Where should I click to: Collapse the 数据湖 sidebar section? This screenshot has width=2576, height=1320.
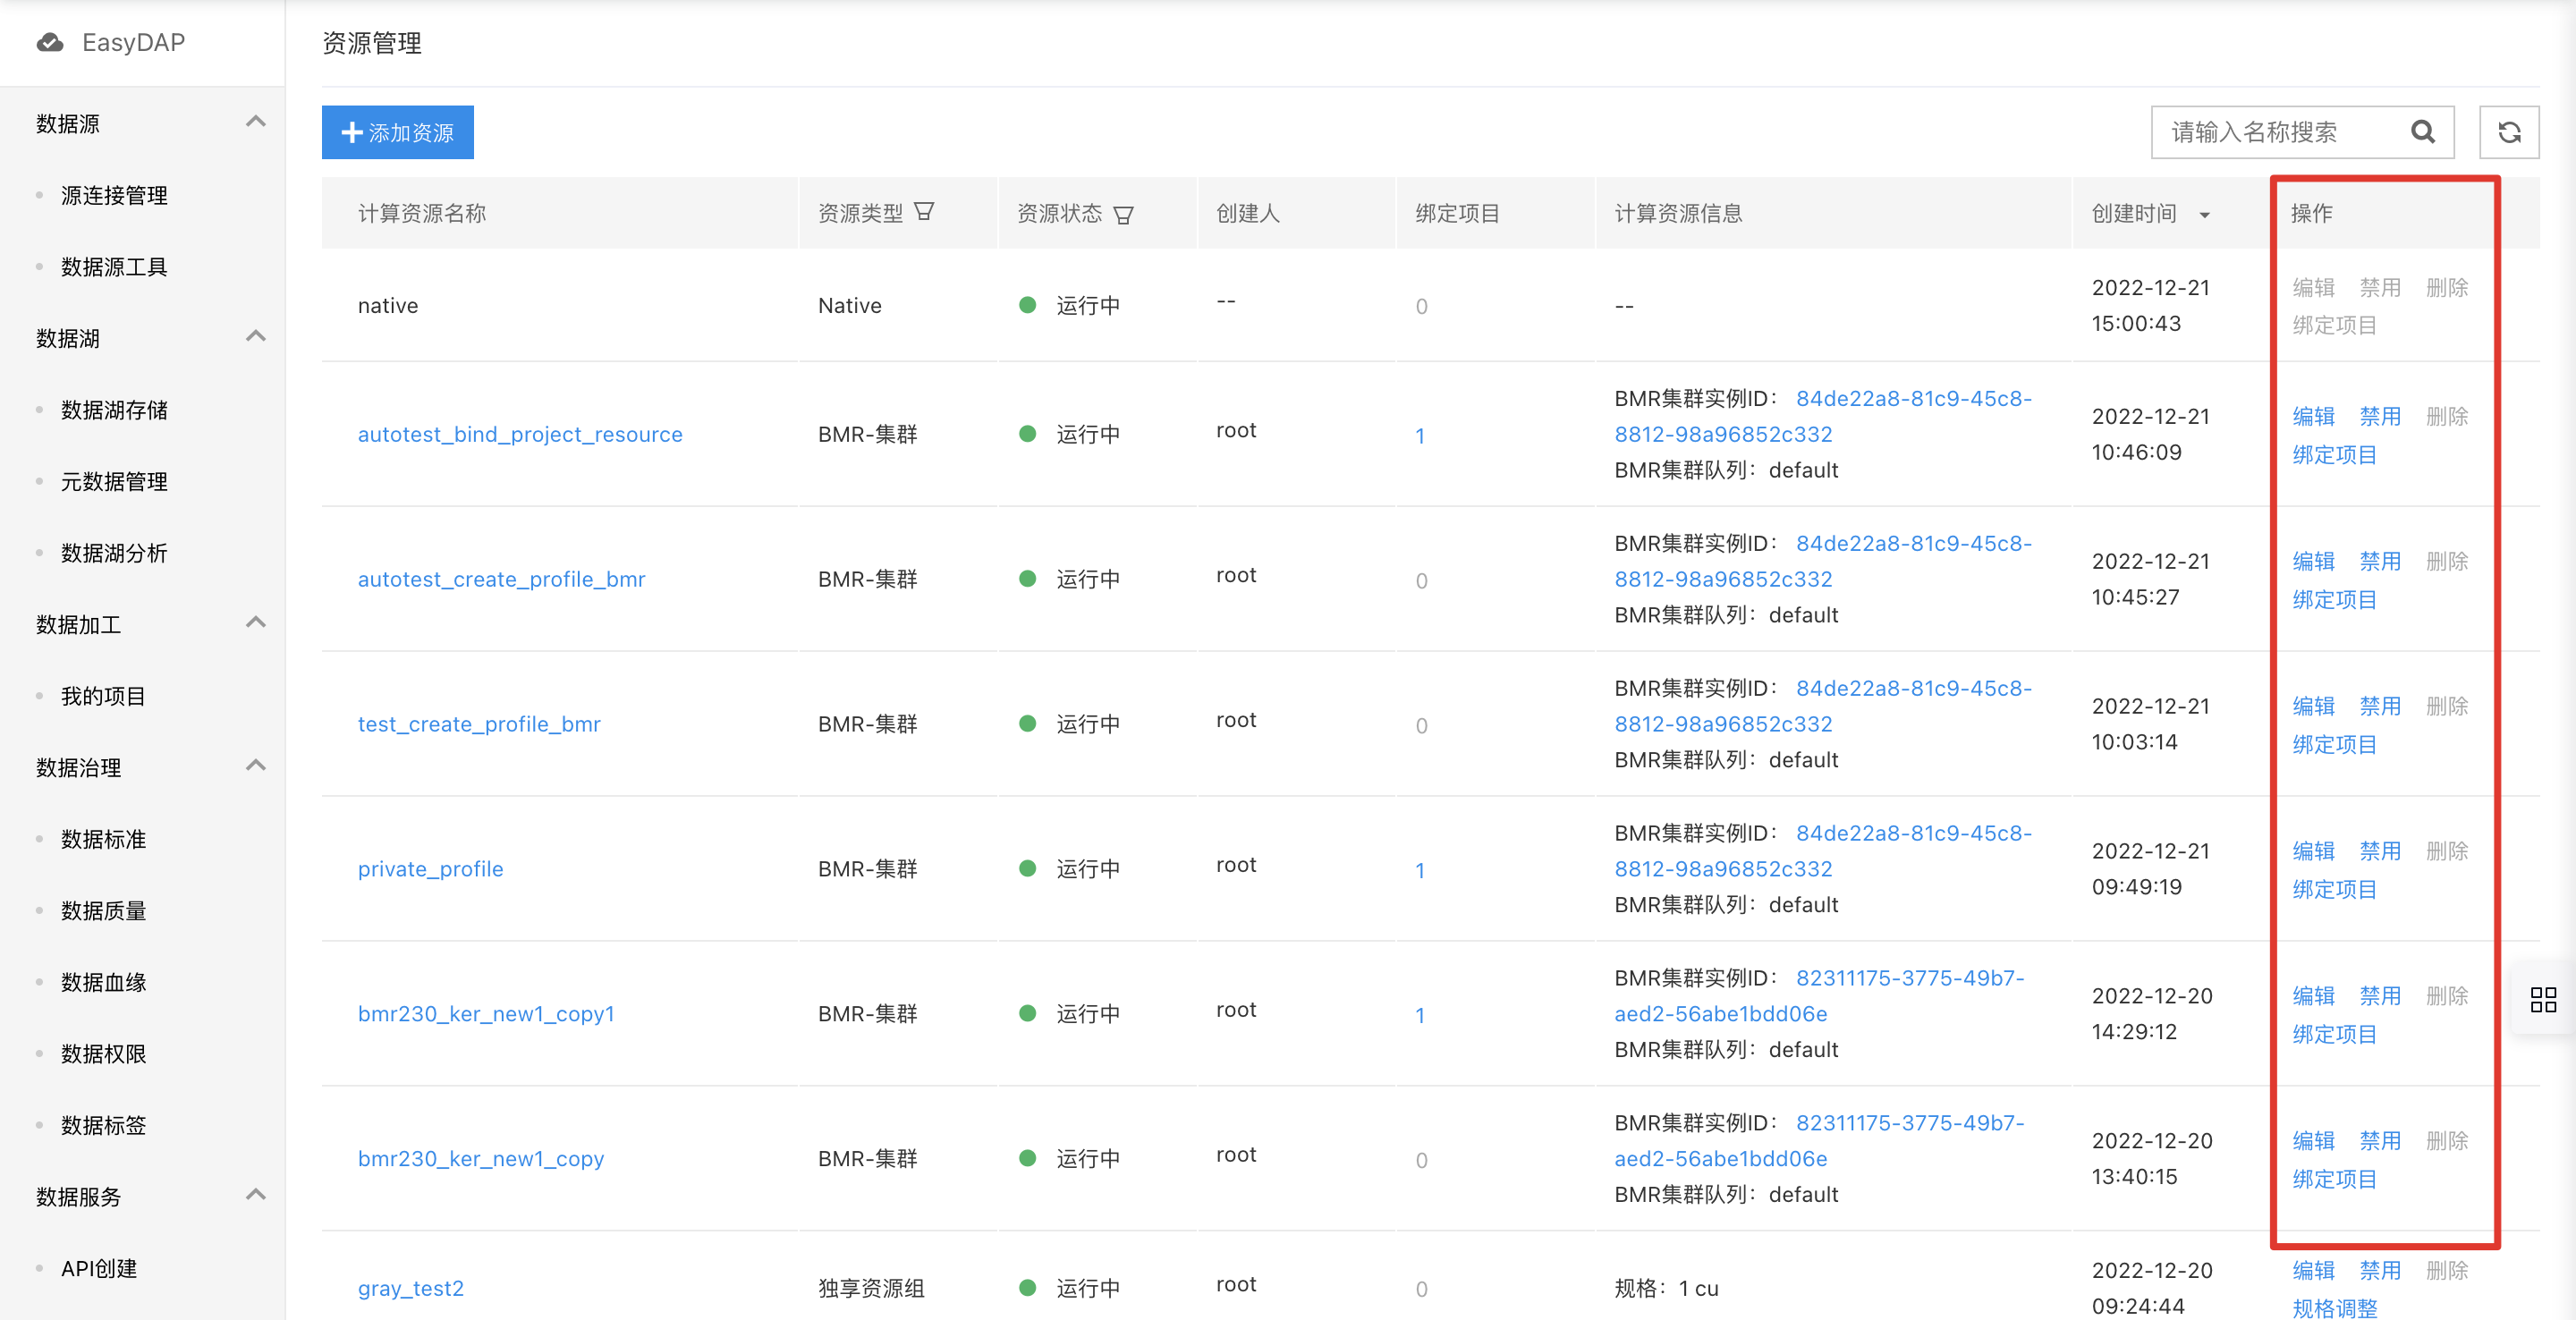[x=256, y=336]
